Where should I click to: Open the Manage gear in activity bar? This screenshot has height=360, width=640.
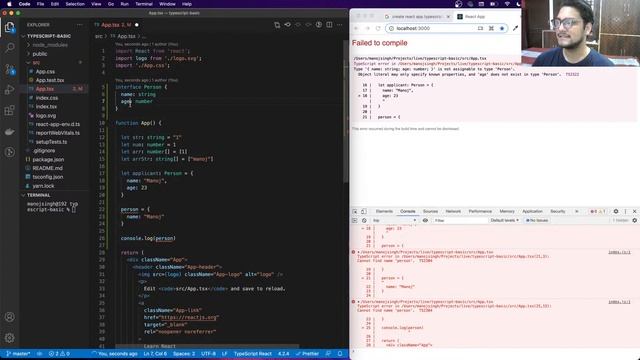point(9,338)
